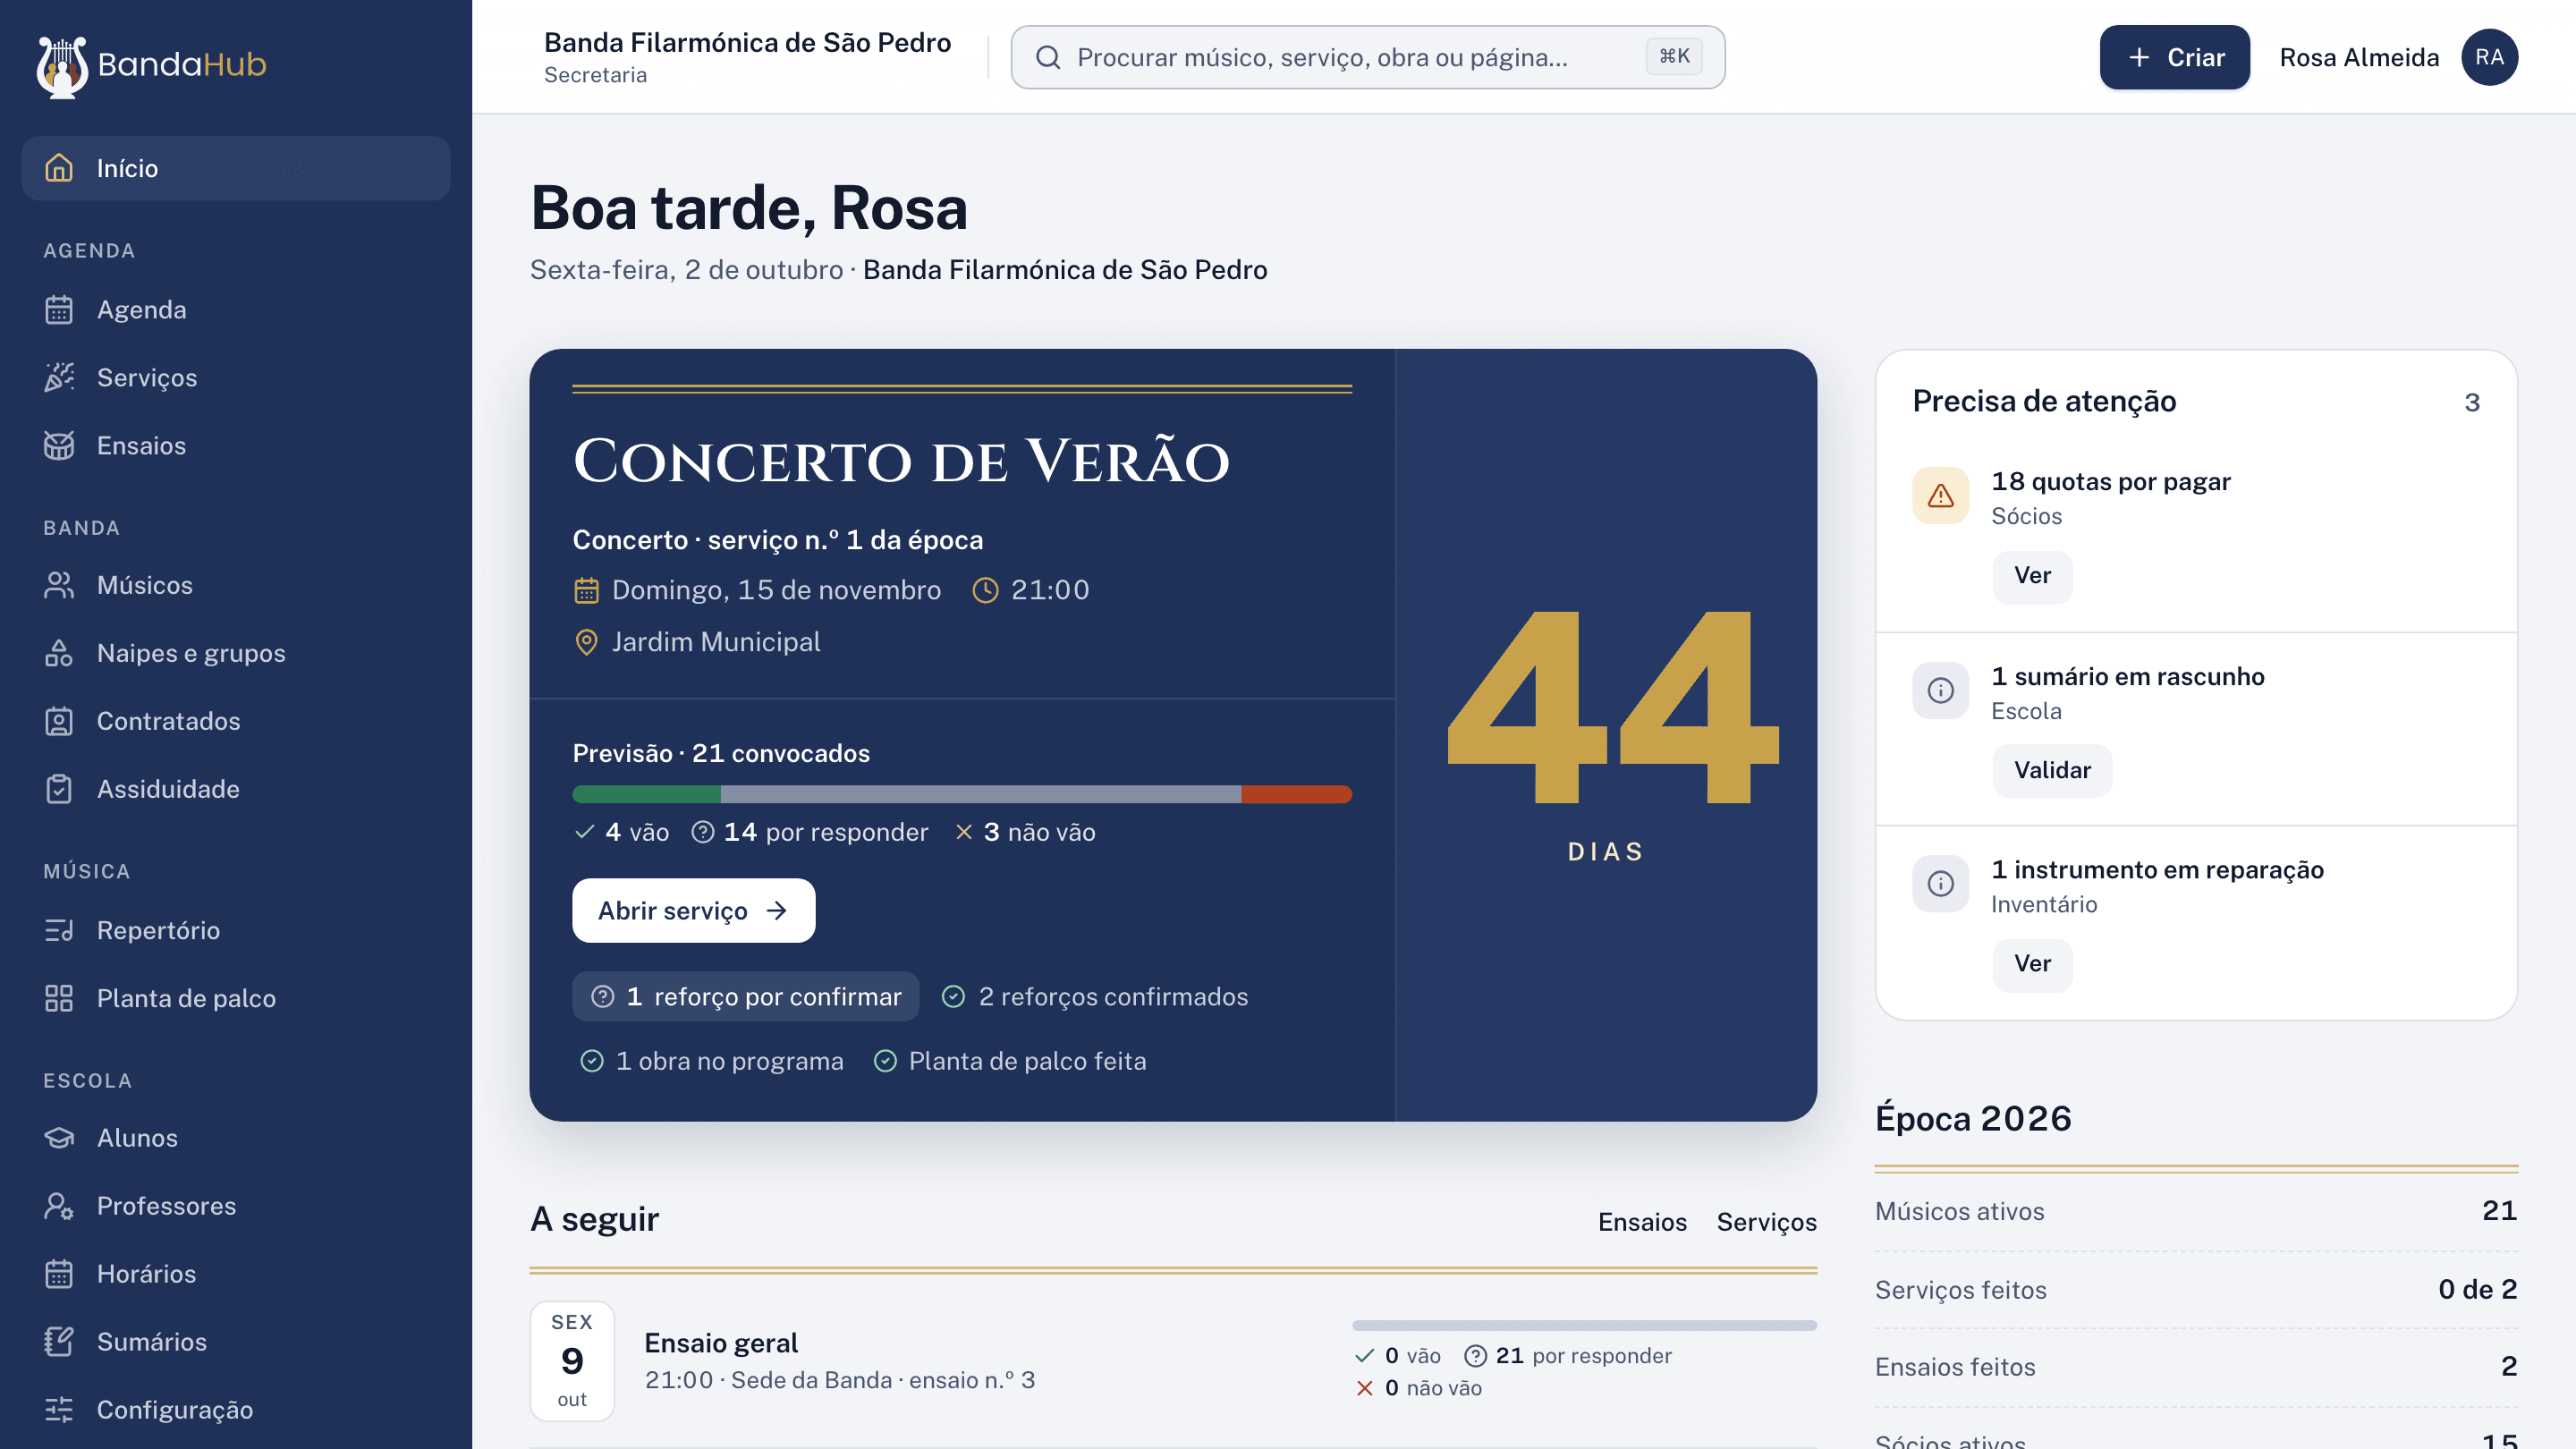Viewport: 2576px width, 1449px height.
Task: Switch to the Serviços filter in A seguir
Action: pyautogui.click(x=1766, y=1222)
